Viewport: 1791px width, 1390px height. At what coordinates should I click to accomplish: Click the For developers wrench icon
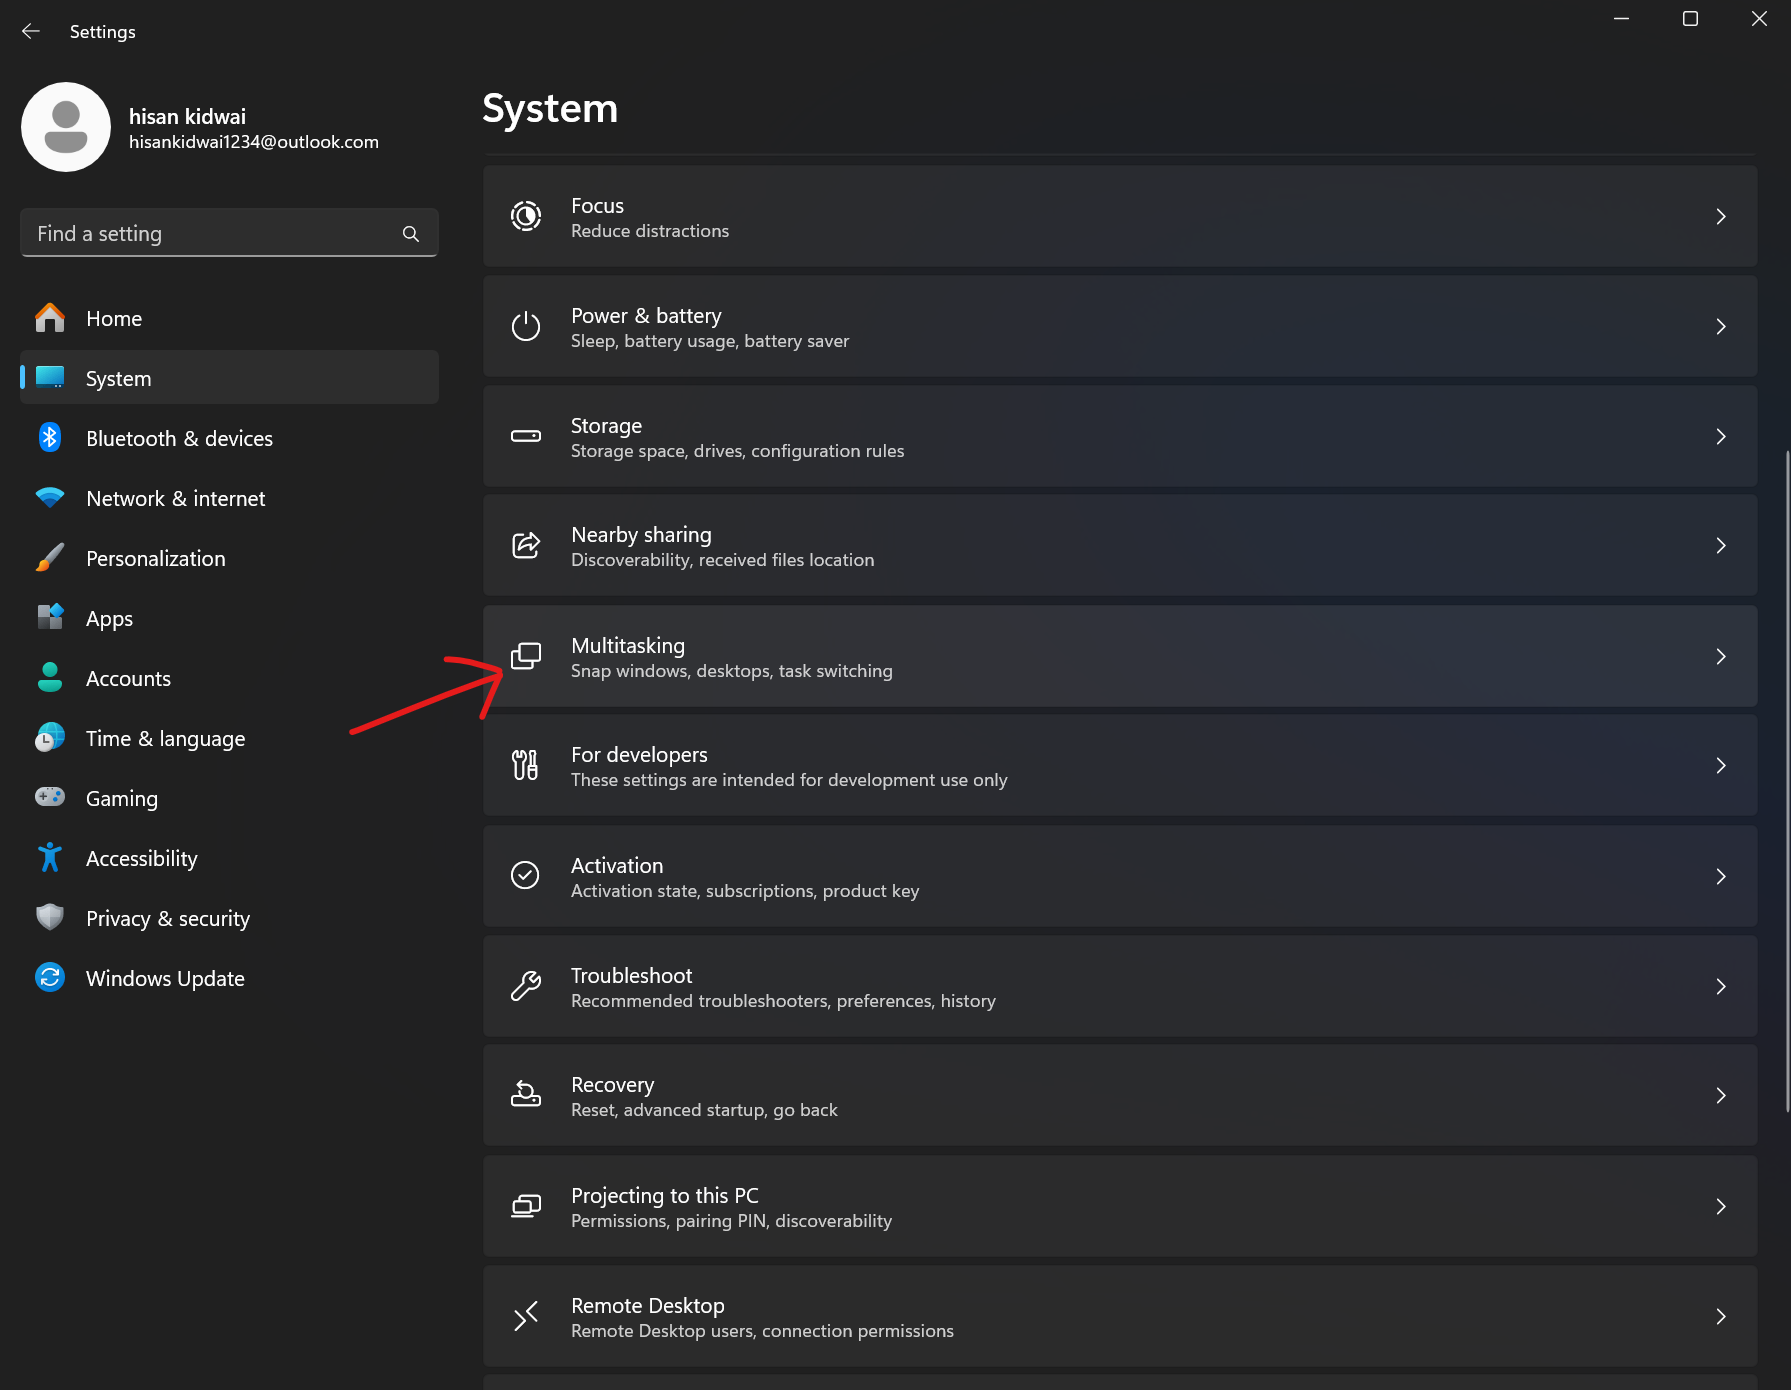point(526,765)
